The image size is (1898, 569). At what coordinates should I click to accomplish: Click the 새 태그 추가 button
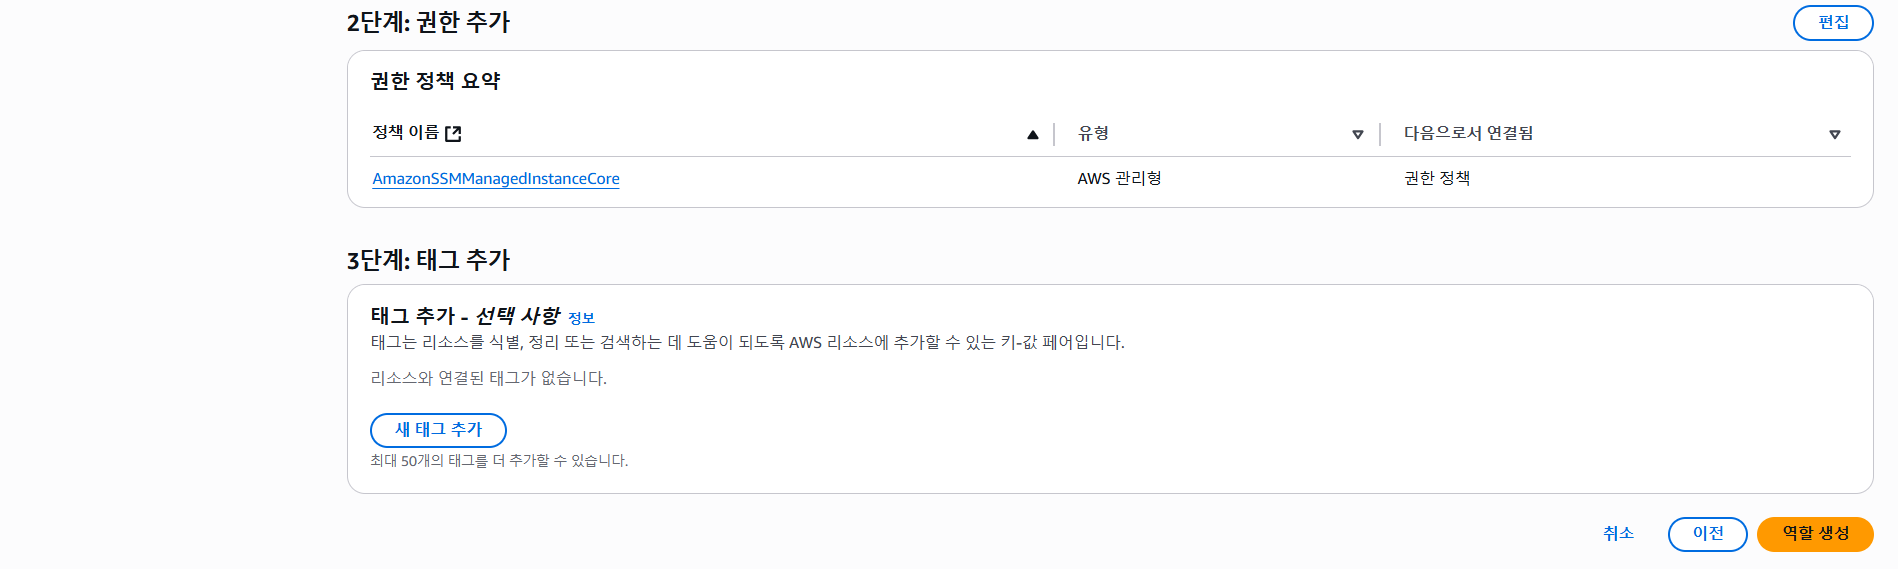438,430
